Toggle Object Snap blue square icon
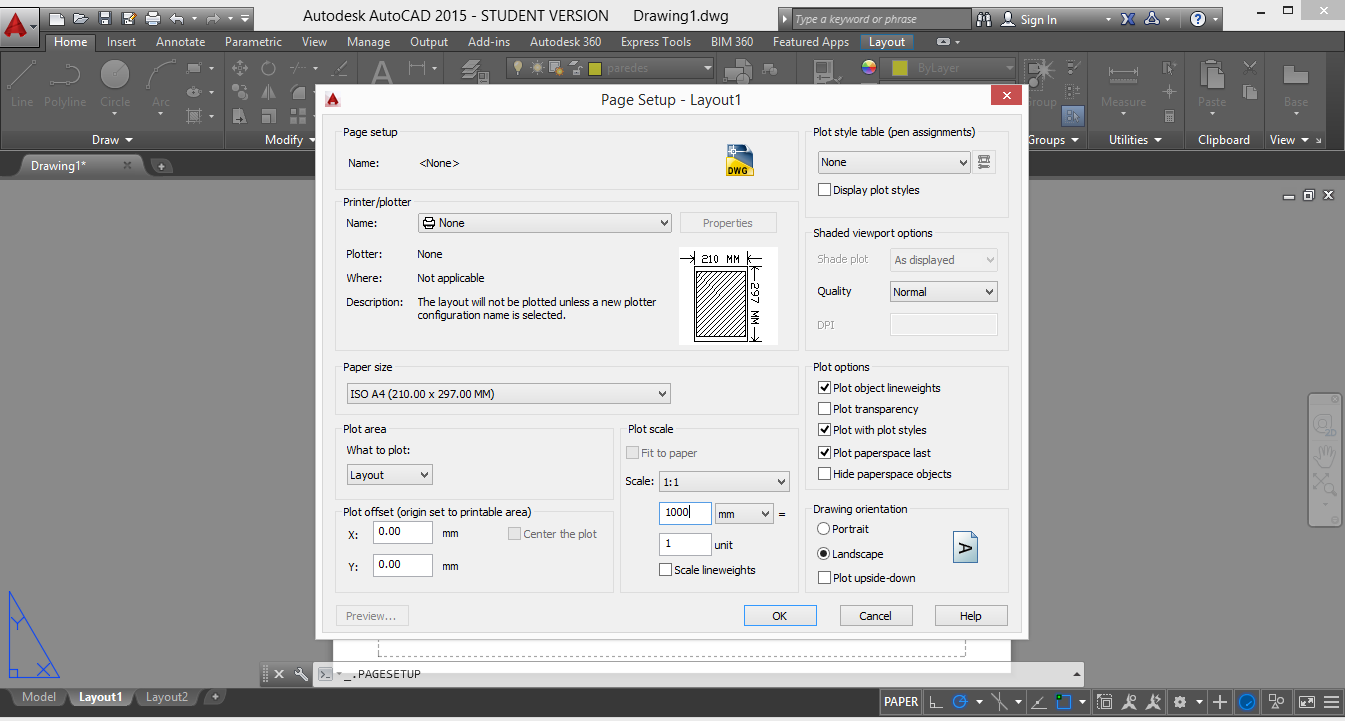Image resolution: width=1345 pixels, height=721 pixels. [x=1064, y=702]
